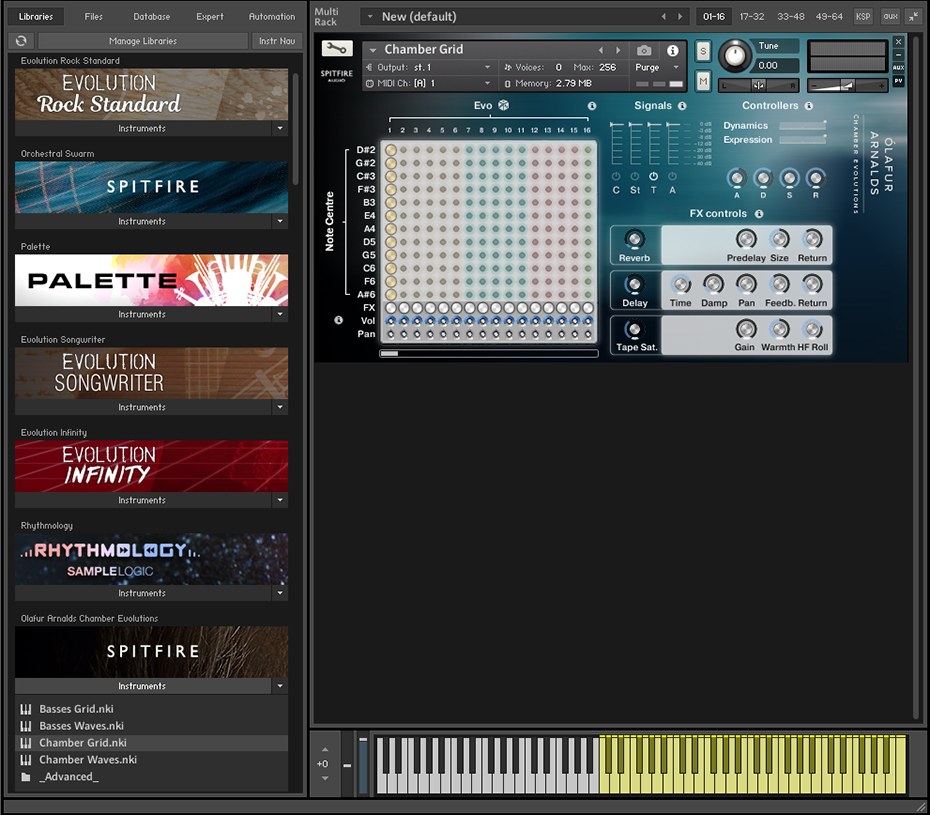Switch to the Database tab
This screenshot has height=815, width=930.
[152, 17]
